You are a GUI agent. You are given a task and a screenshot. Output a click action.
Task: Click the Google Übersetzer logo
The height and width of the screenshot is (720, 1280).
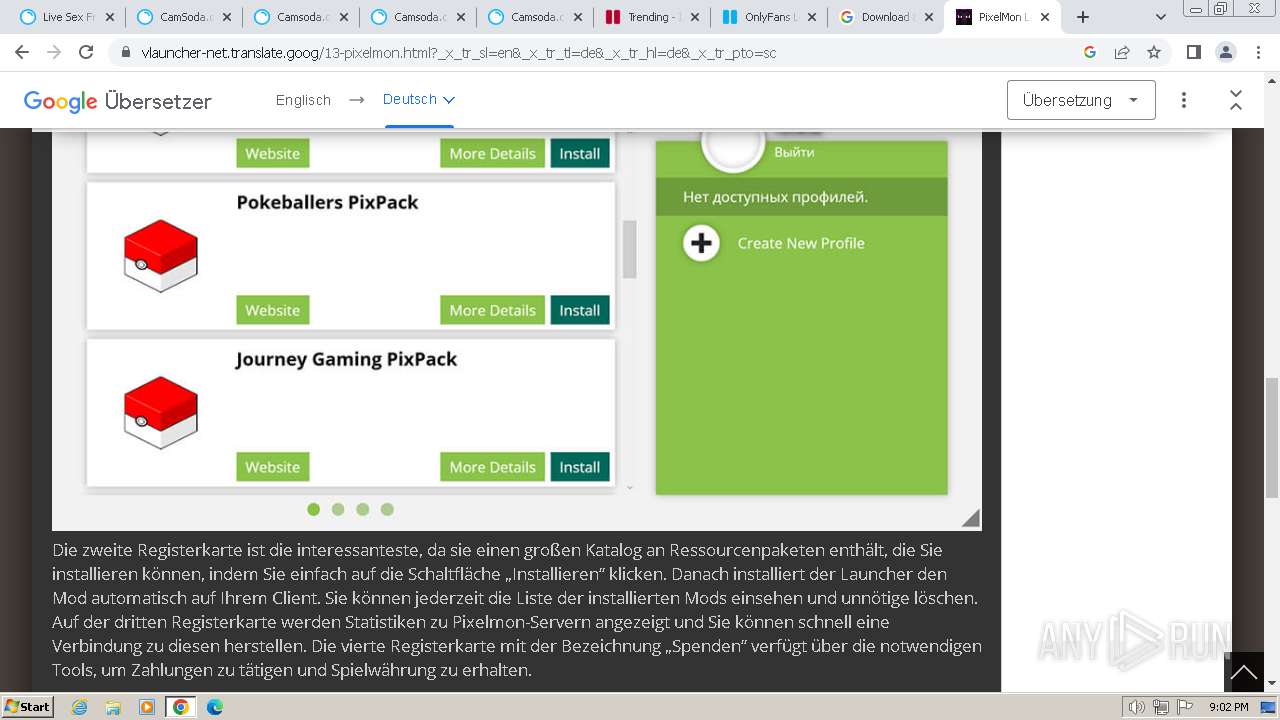tap(117, 101)
